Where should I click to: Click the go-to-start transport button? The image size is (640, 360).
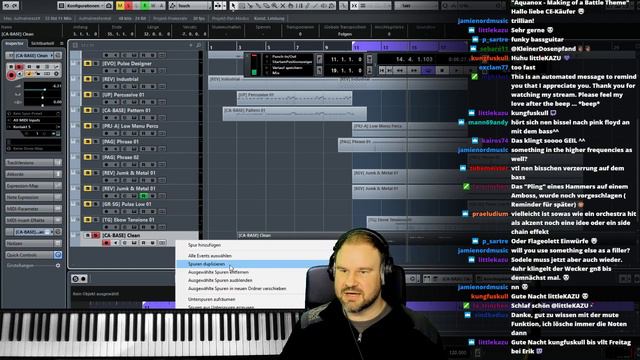pos(382,71)
